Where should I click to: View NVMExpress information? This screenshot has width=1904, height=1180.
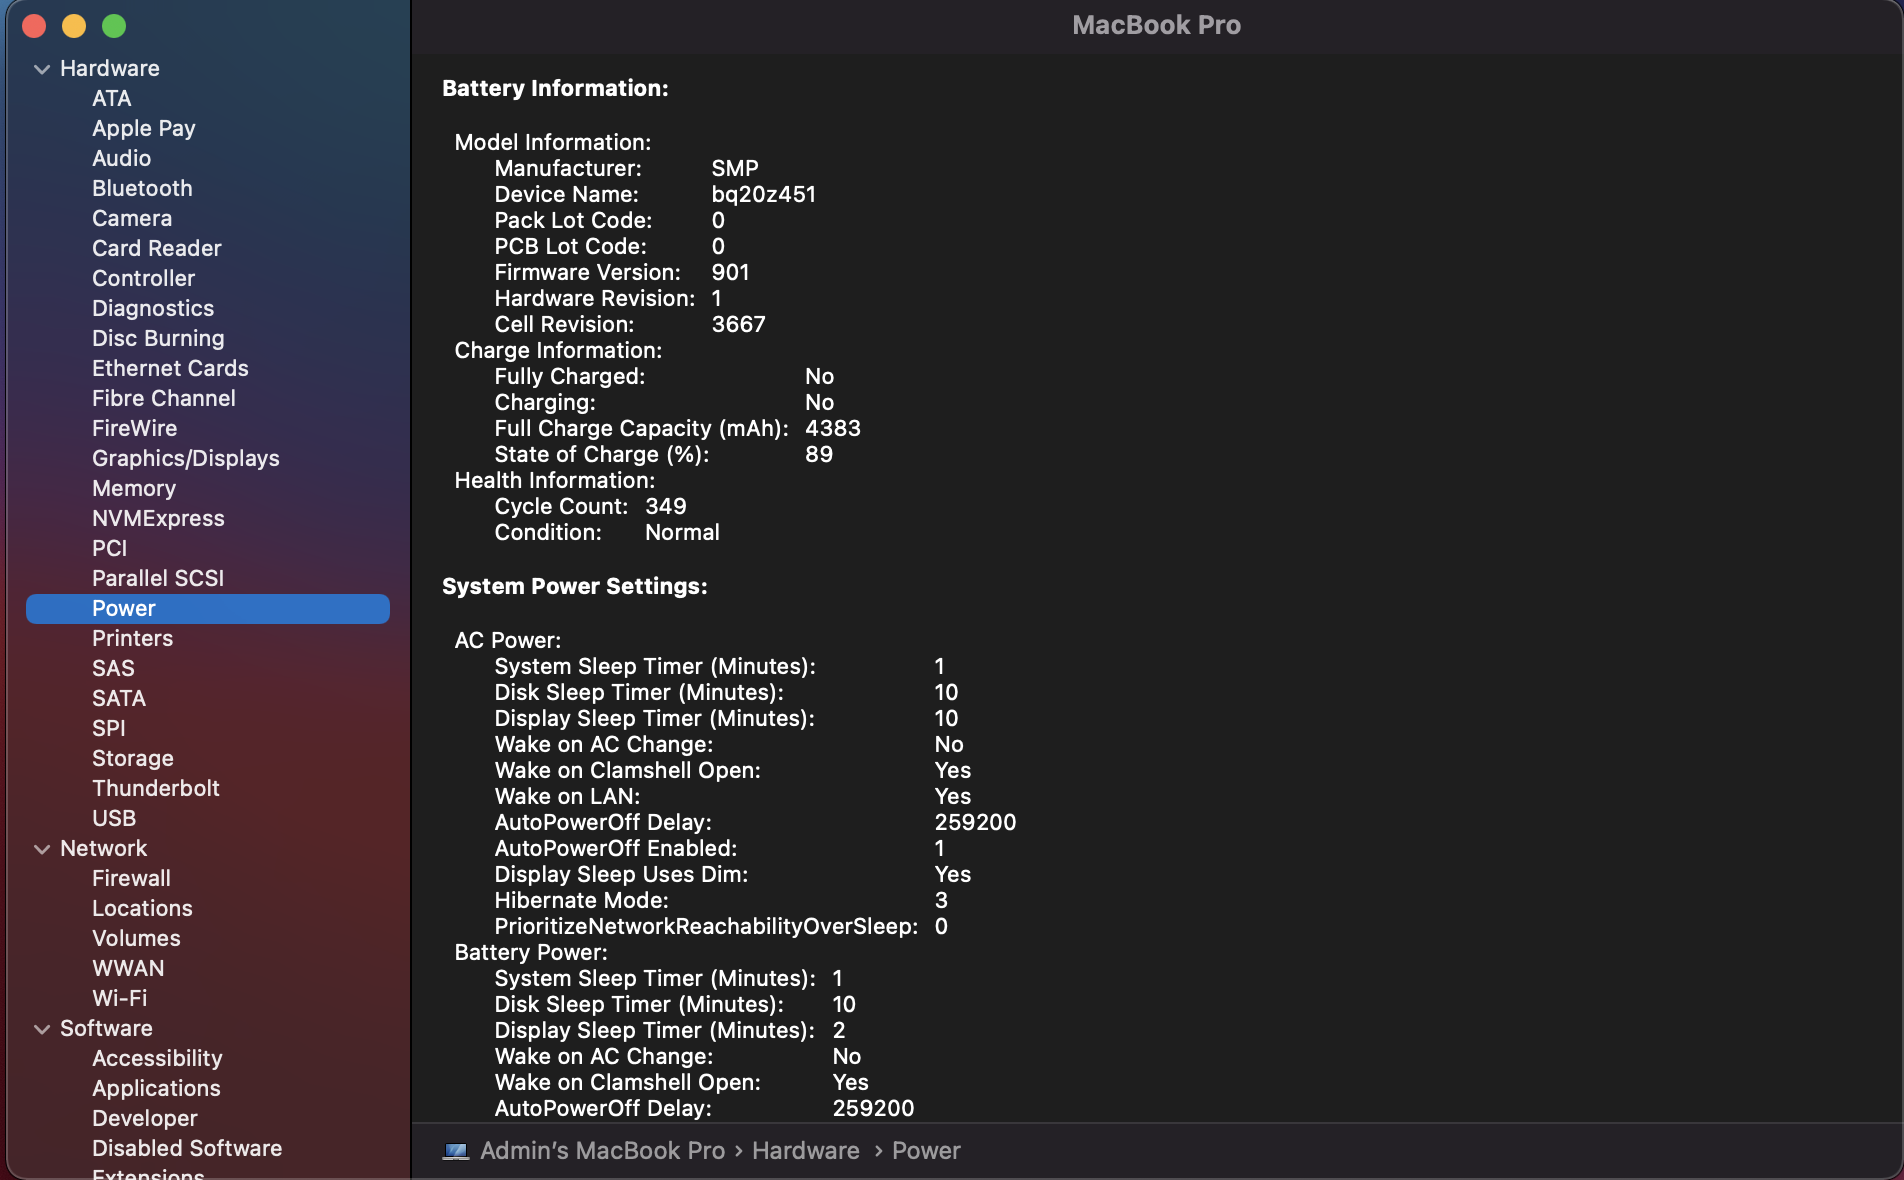[x=158, y=518]
